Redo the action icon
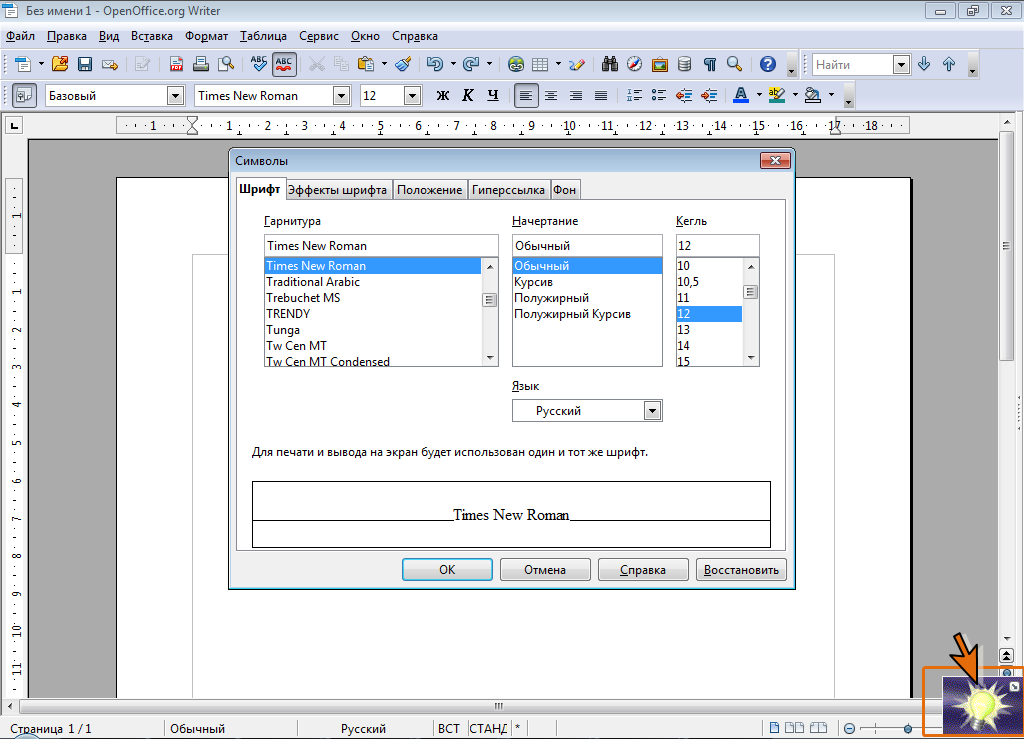The width and height of the screenshot is (1024, 739). (x=471, y=64)
